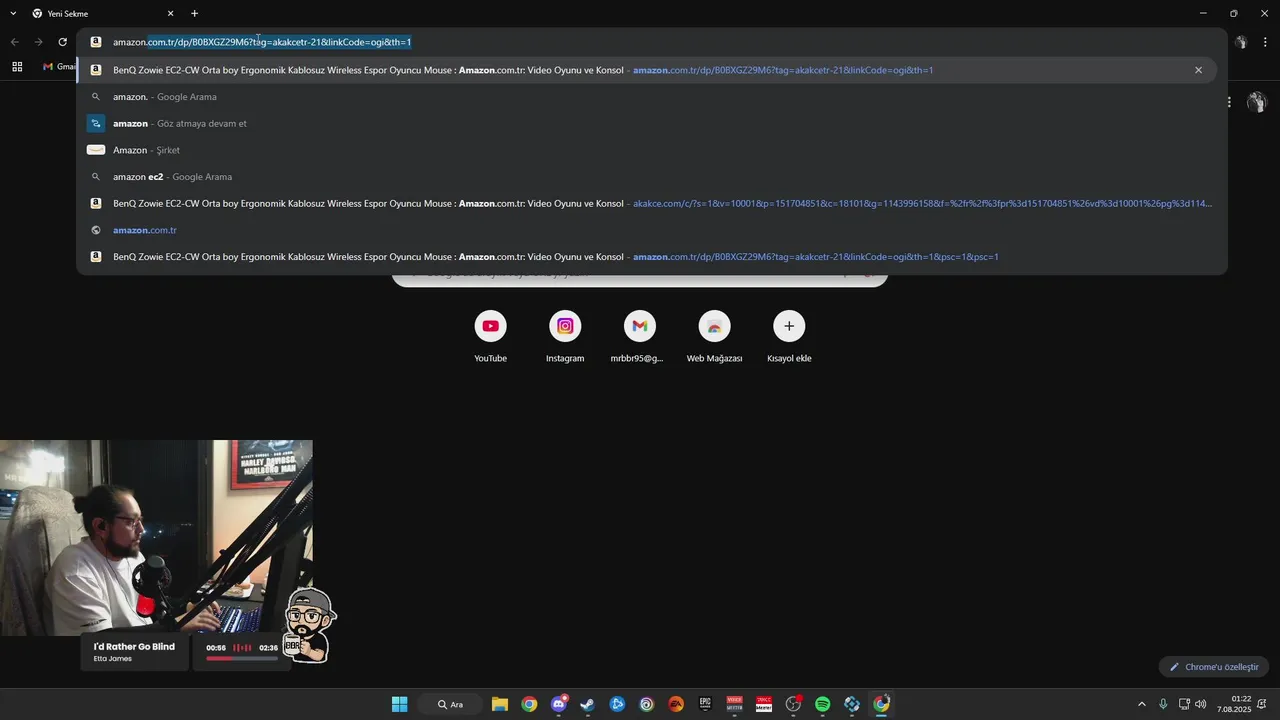Open Steam from the taskbar
This screenshot has height=720, width=1280.
tap(587, 704)
